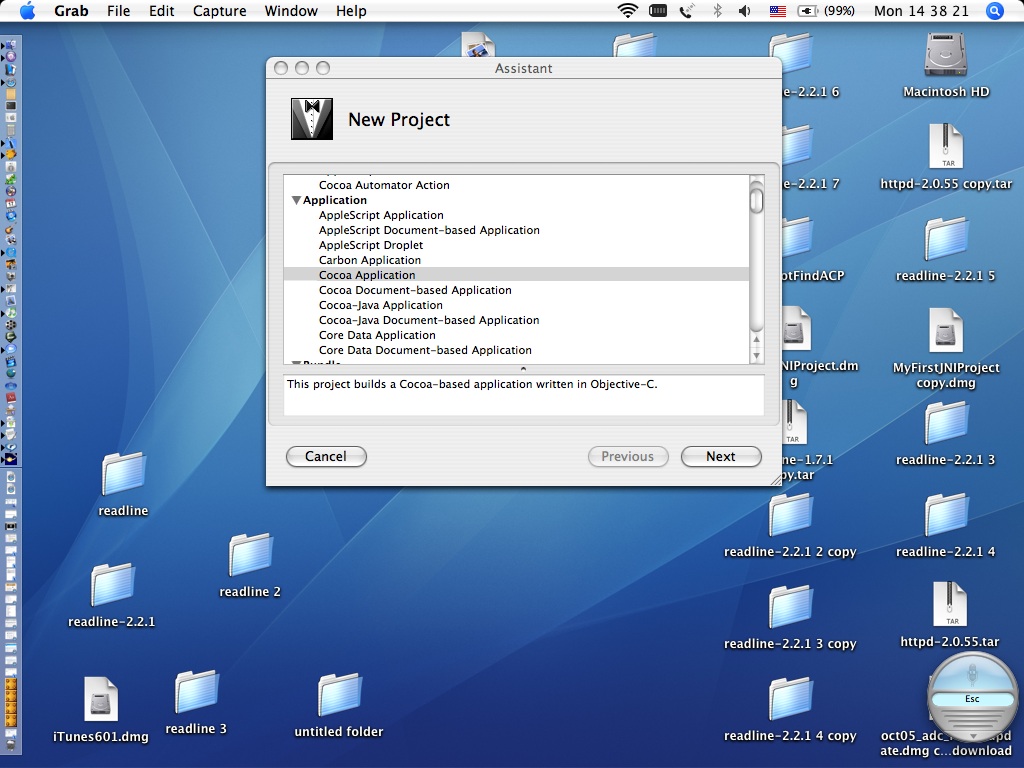
Task: Select the readline-2.2.1 folder icon
Action: point(112,585)
